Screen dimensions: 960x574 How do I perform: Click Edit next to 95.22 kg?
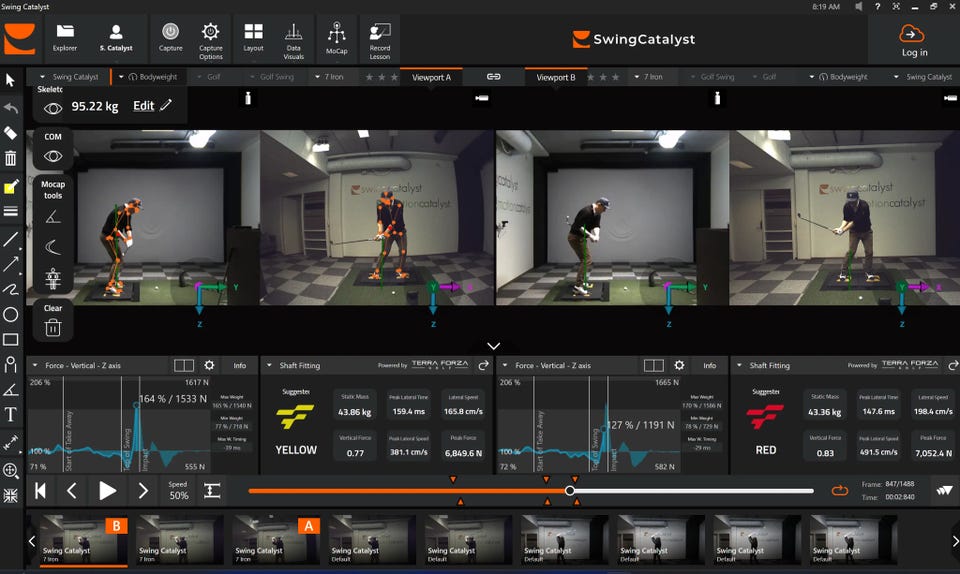[x=152, y=105]
